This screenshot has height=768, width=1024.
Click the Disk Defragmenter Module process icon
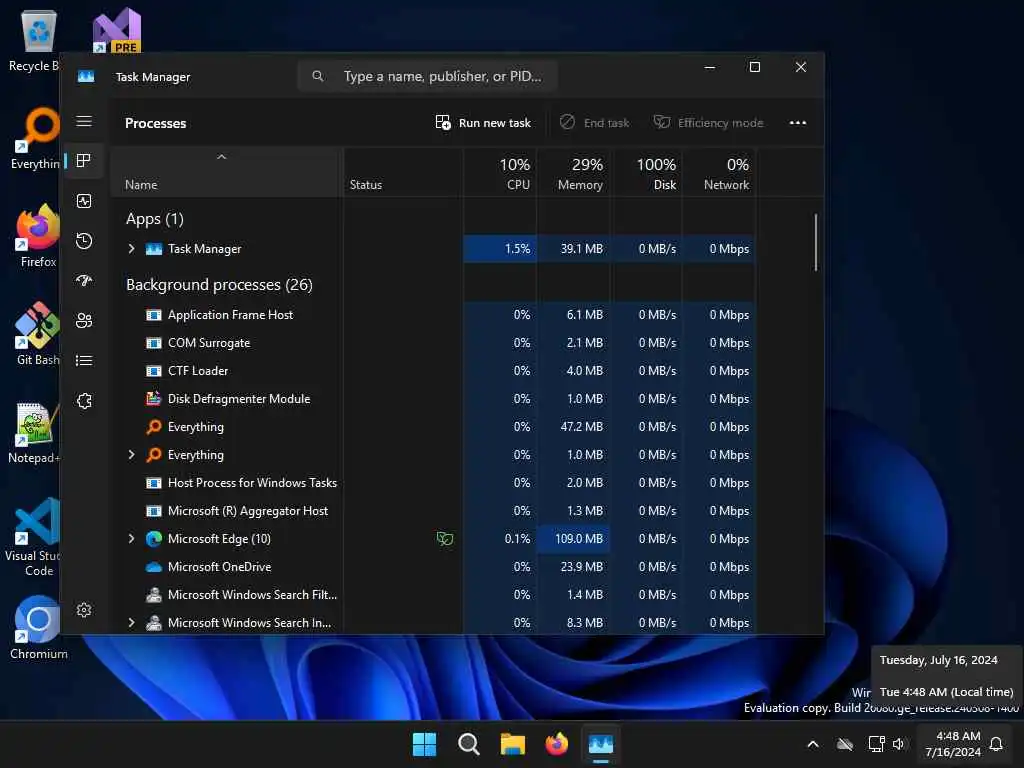(x=153, y=398)
